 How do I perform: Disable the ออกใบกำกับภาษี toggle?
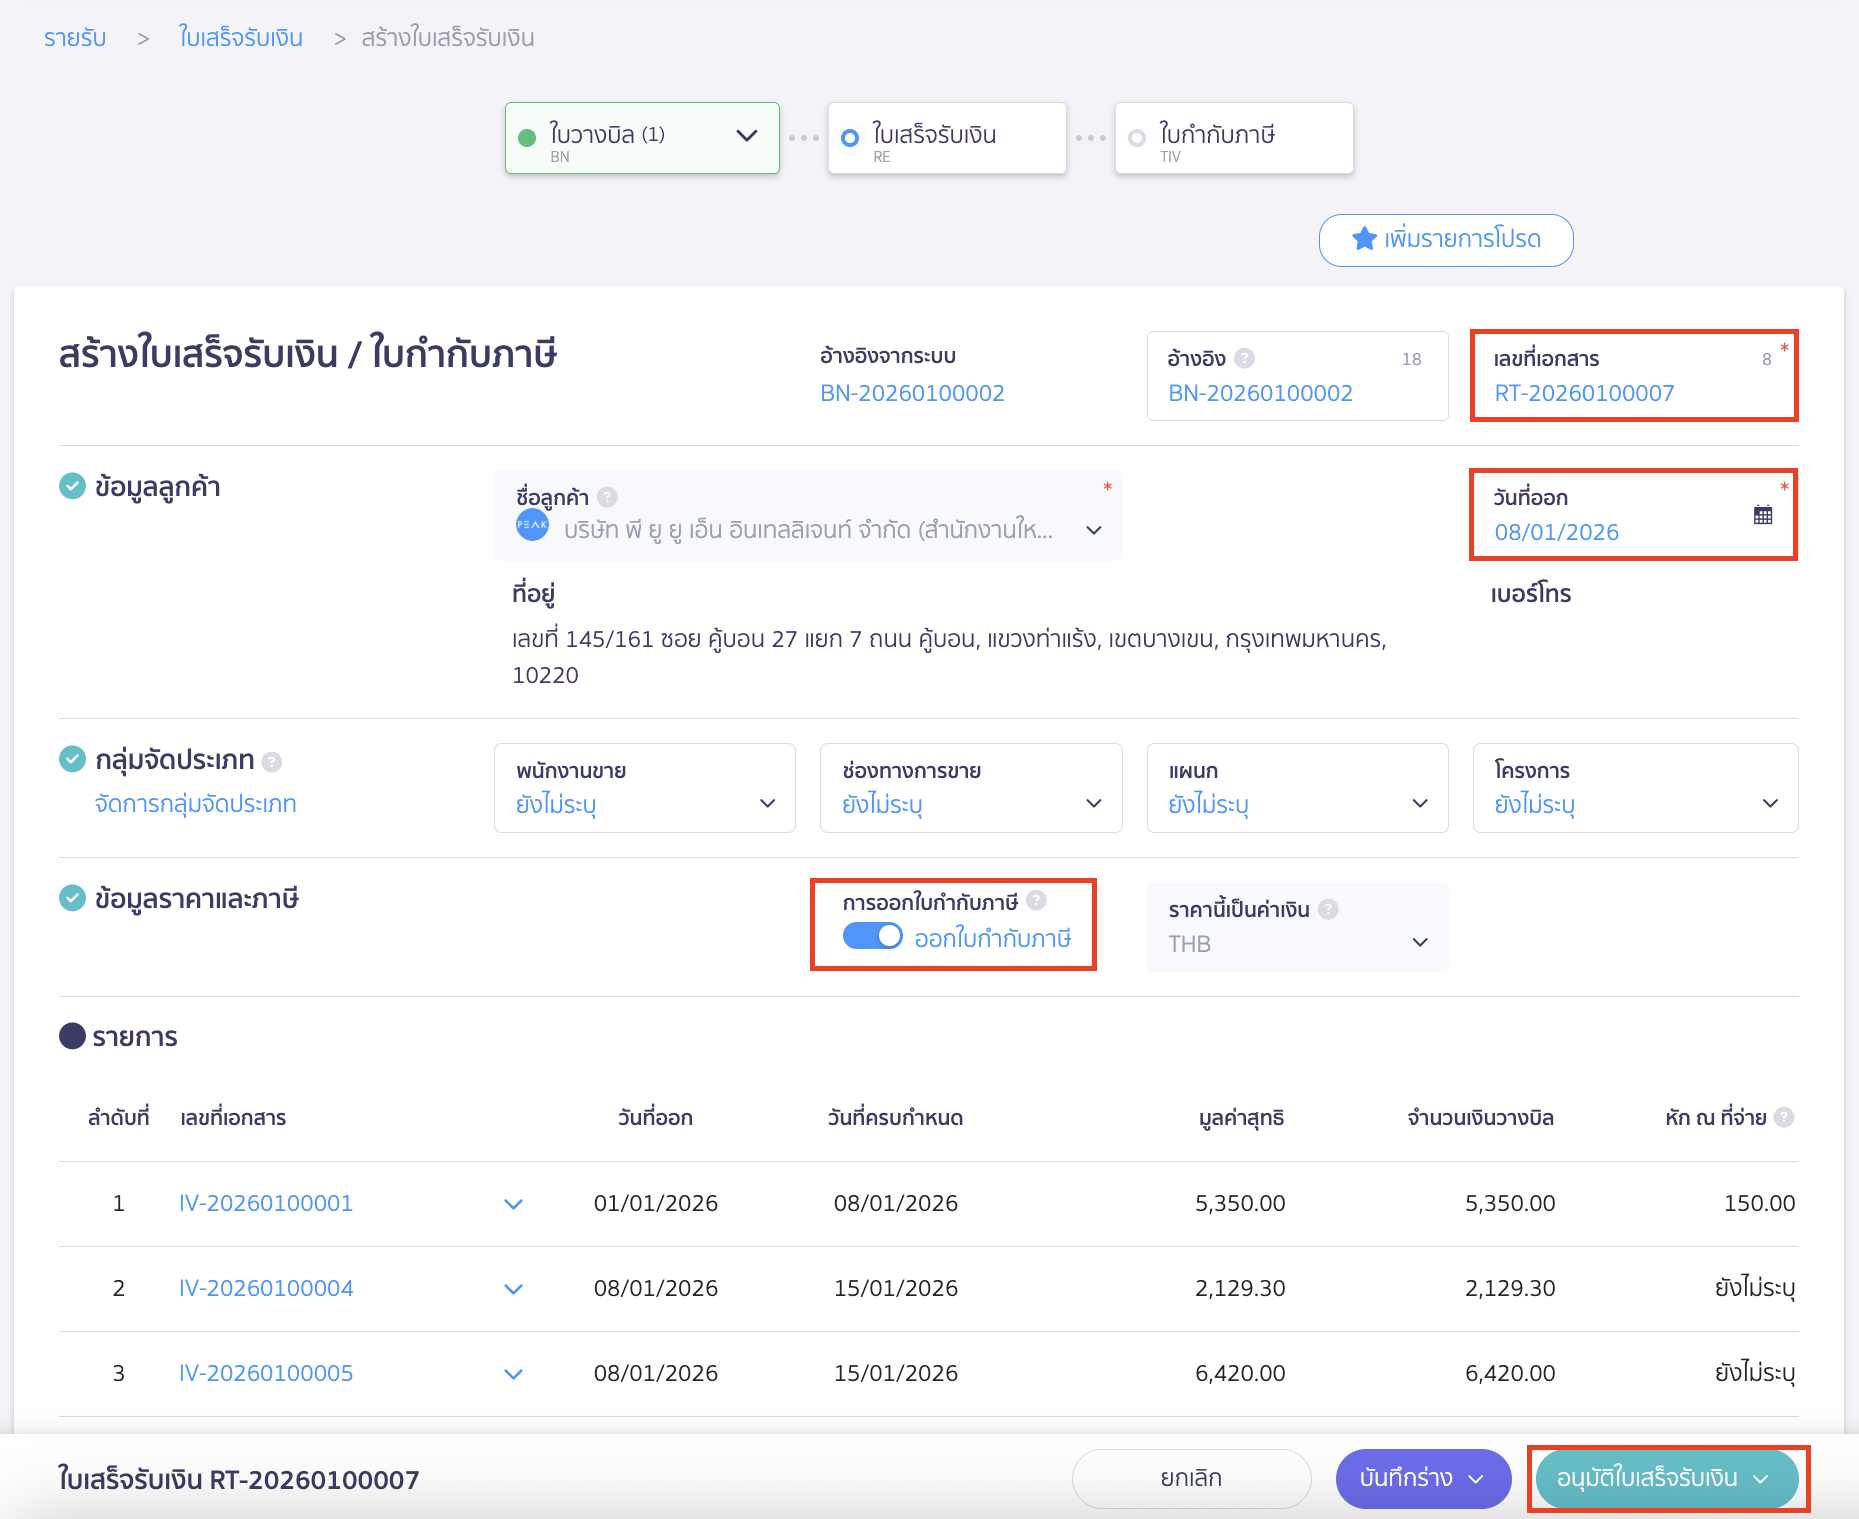(872, 936)
